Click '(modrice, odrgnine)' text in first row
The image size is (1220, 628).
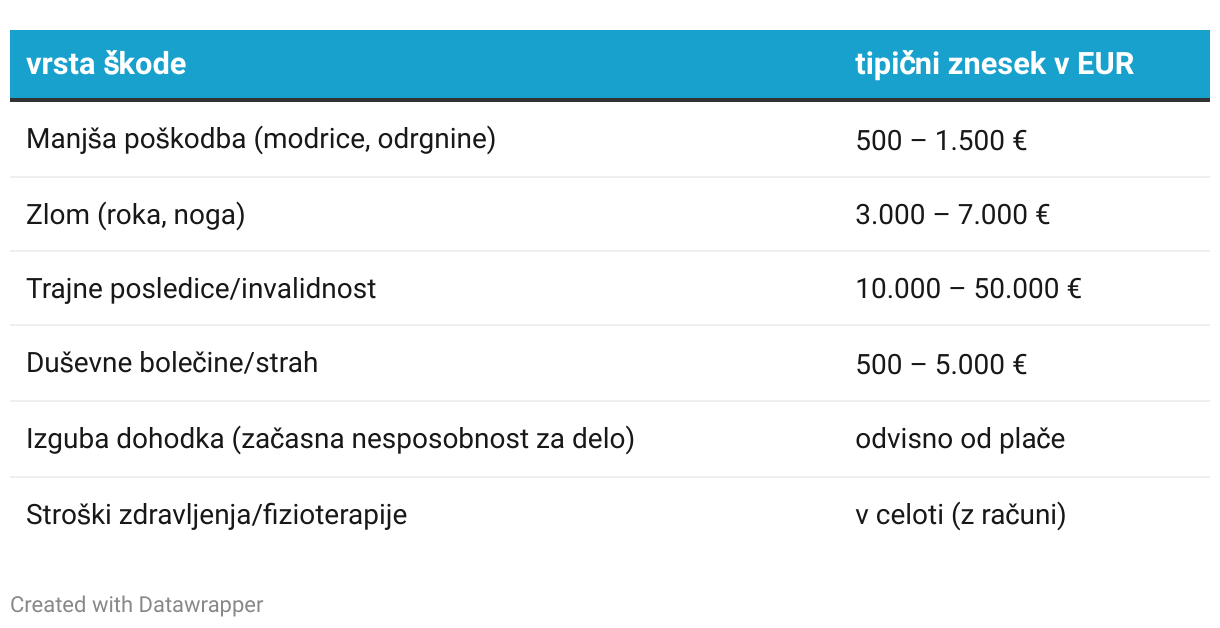[x=375, y=139]
